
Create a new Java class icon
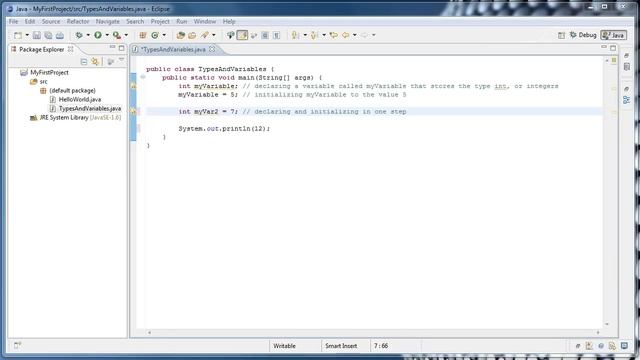155,35
